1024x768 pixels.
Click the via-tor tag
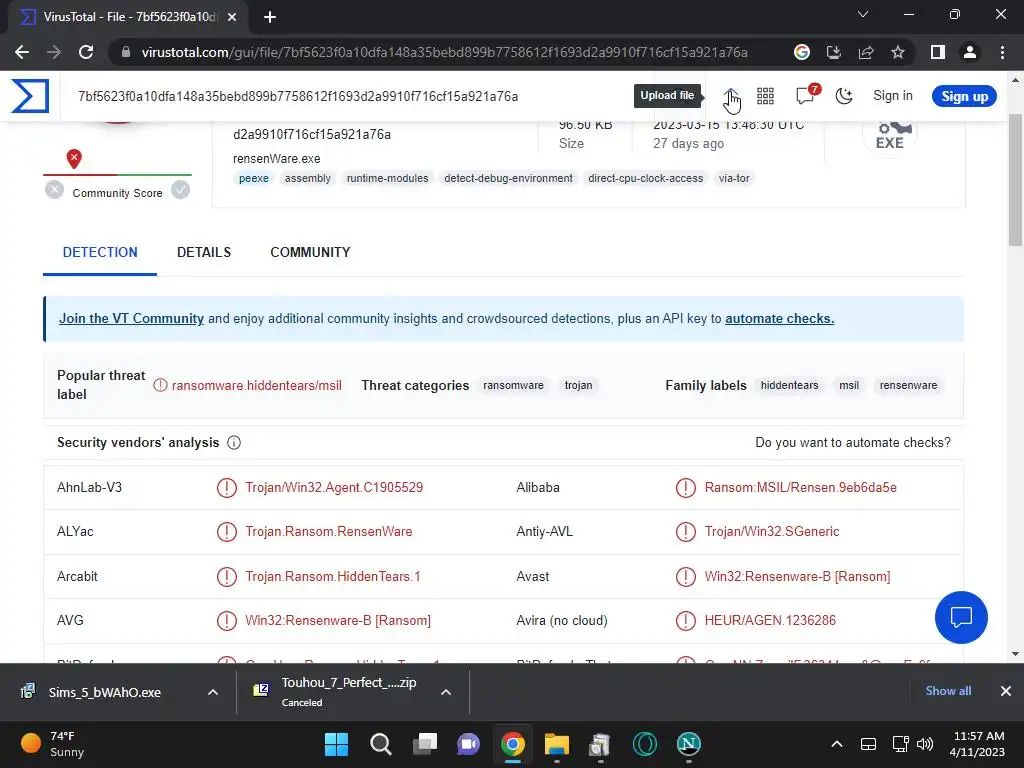[734, 178]
